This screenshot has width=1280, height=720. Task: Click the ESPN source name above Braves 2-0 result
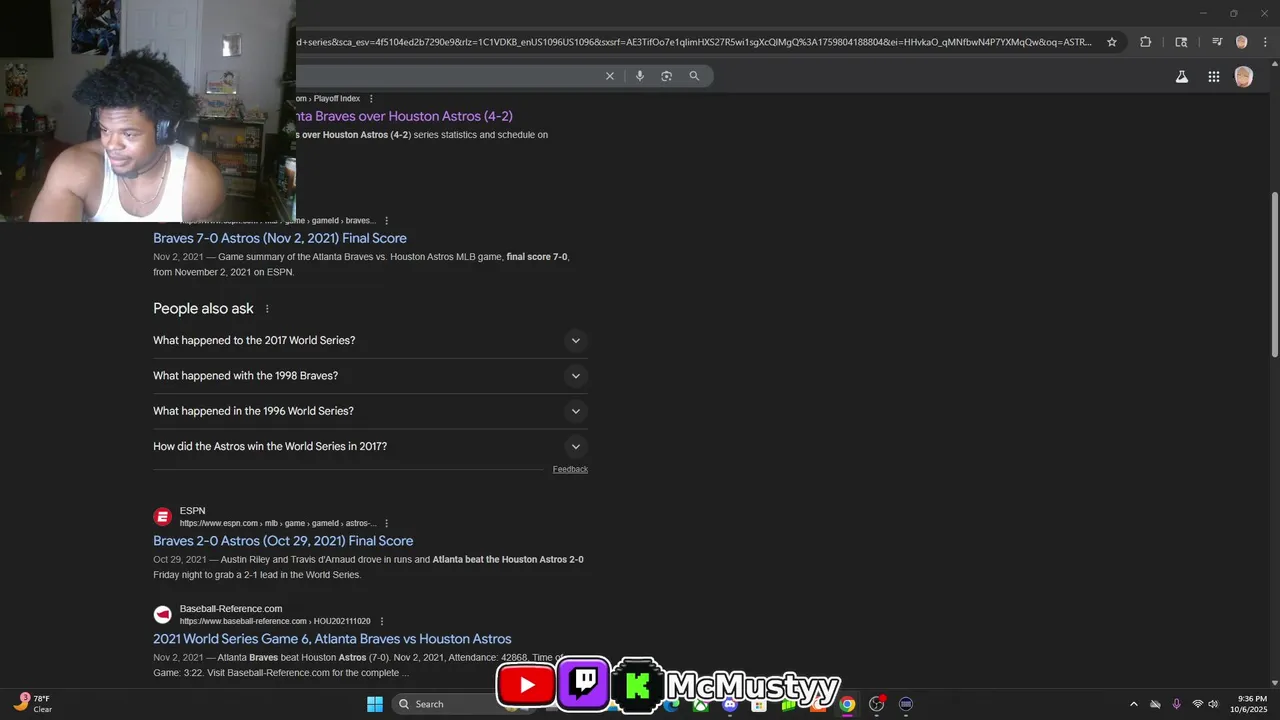point(192,511)
